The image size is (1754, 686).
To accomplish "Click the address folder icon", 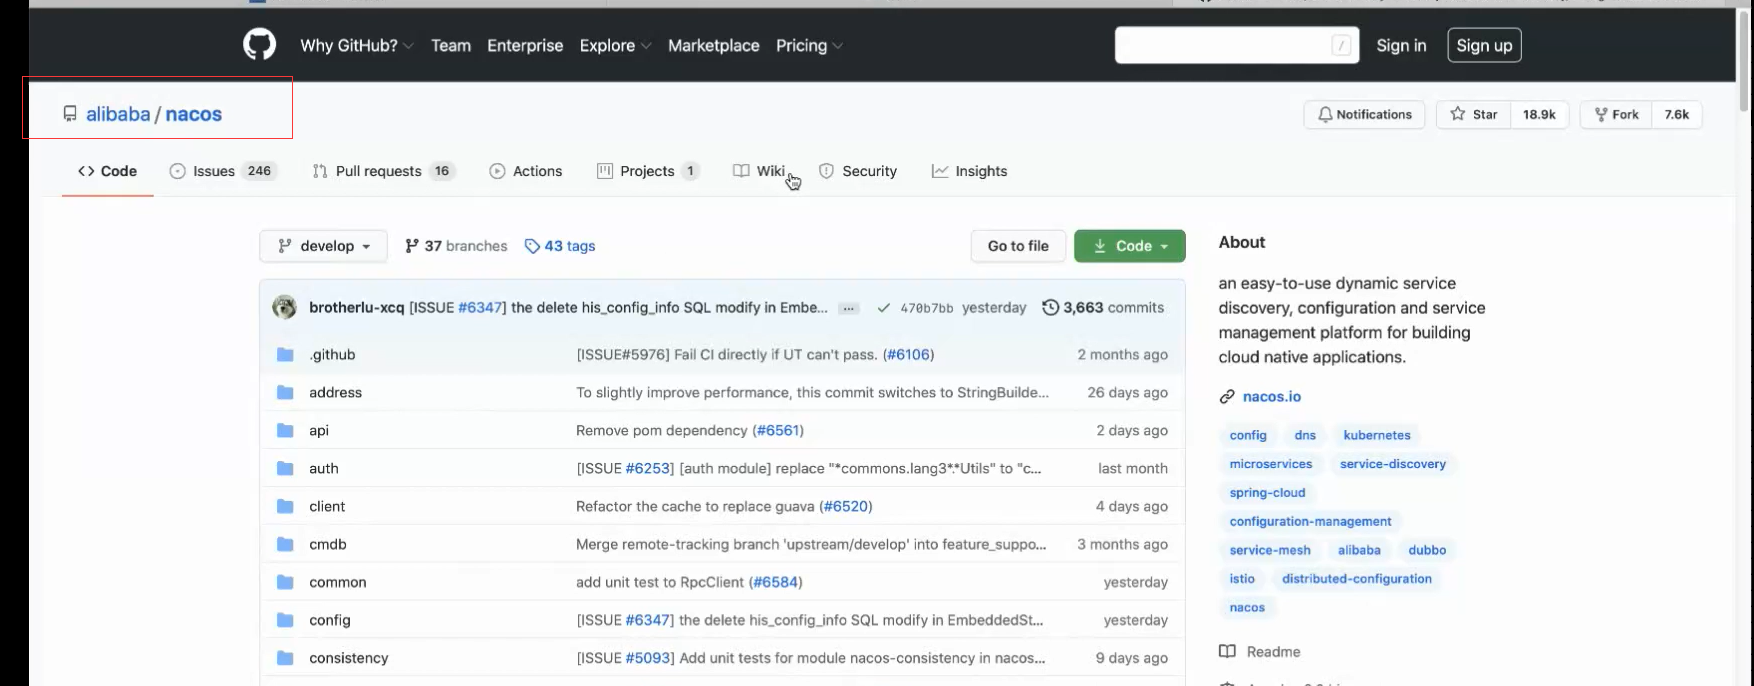I will pyautogui.click(x=285, y=392).
